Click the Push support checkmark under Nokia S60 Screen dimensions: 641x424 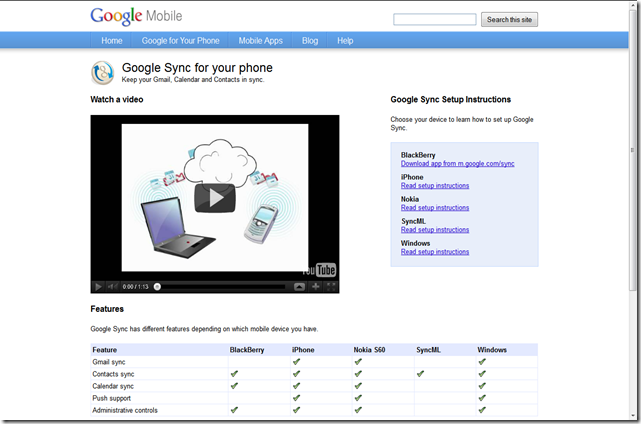pos(358,397)
